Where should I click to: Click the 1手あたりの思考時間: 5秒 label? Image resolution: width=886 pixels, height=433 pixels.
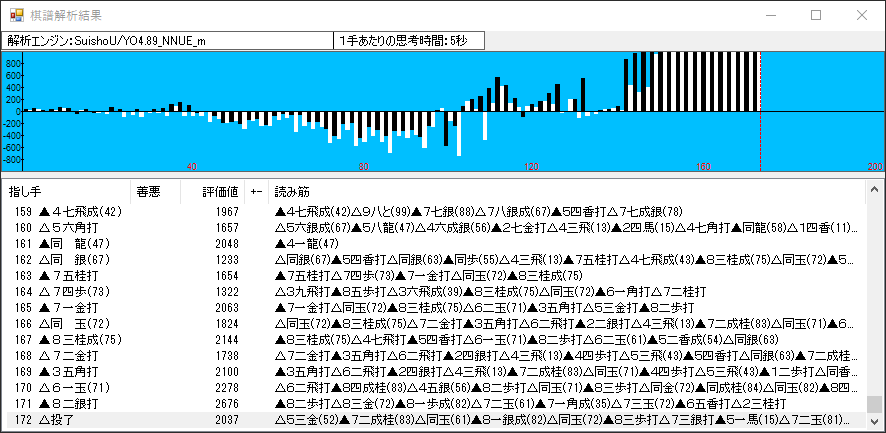click(409, 41)
